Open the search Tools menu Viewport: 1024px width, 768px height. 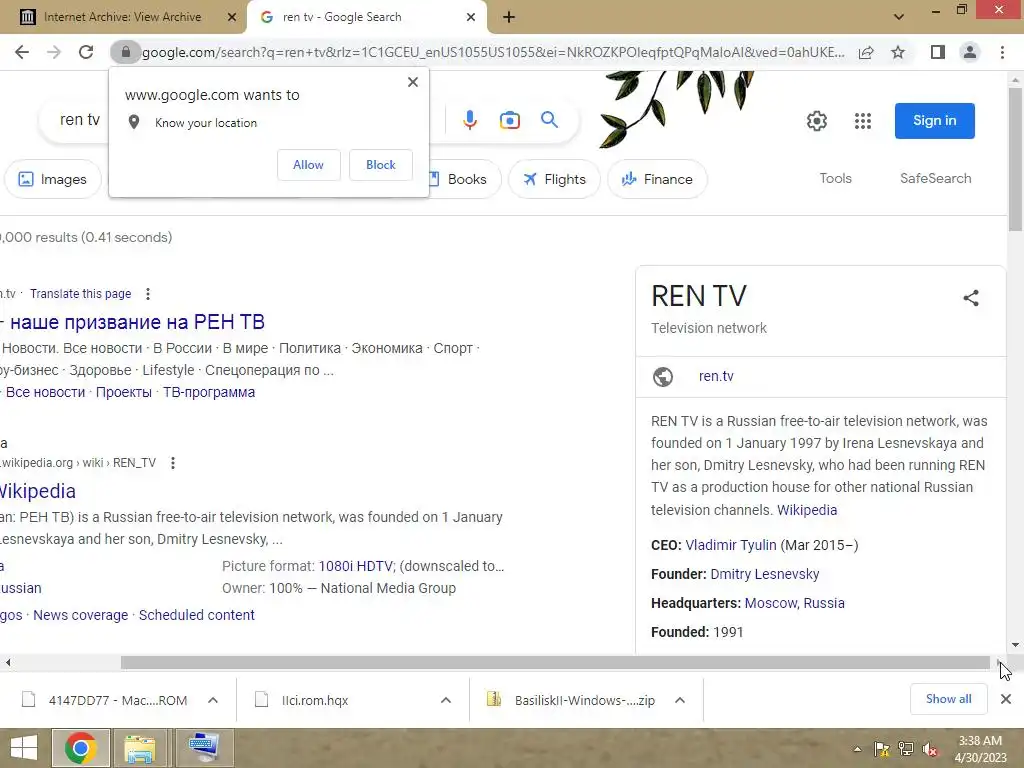pyautogui.click(x=835, y=178)
